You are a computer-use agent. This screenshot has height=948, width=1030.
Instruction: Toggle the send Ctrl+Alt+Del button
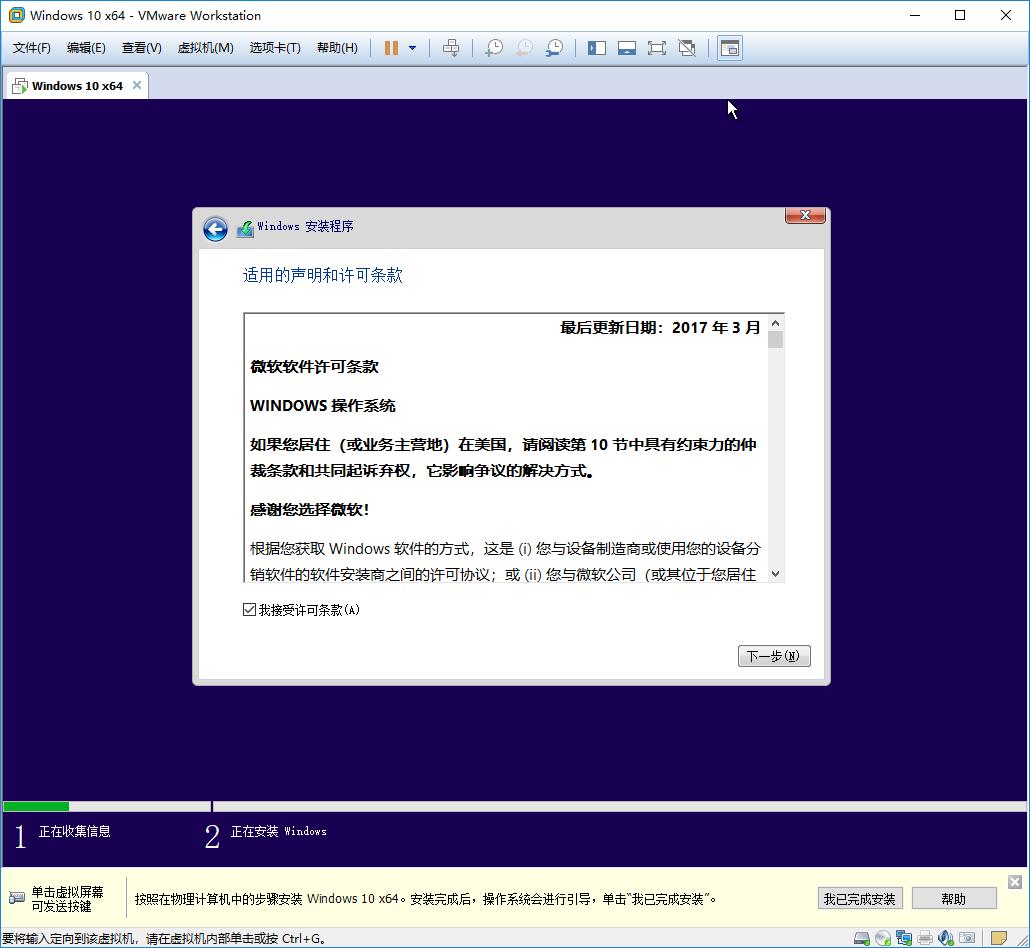coord(452,47)
